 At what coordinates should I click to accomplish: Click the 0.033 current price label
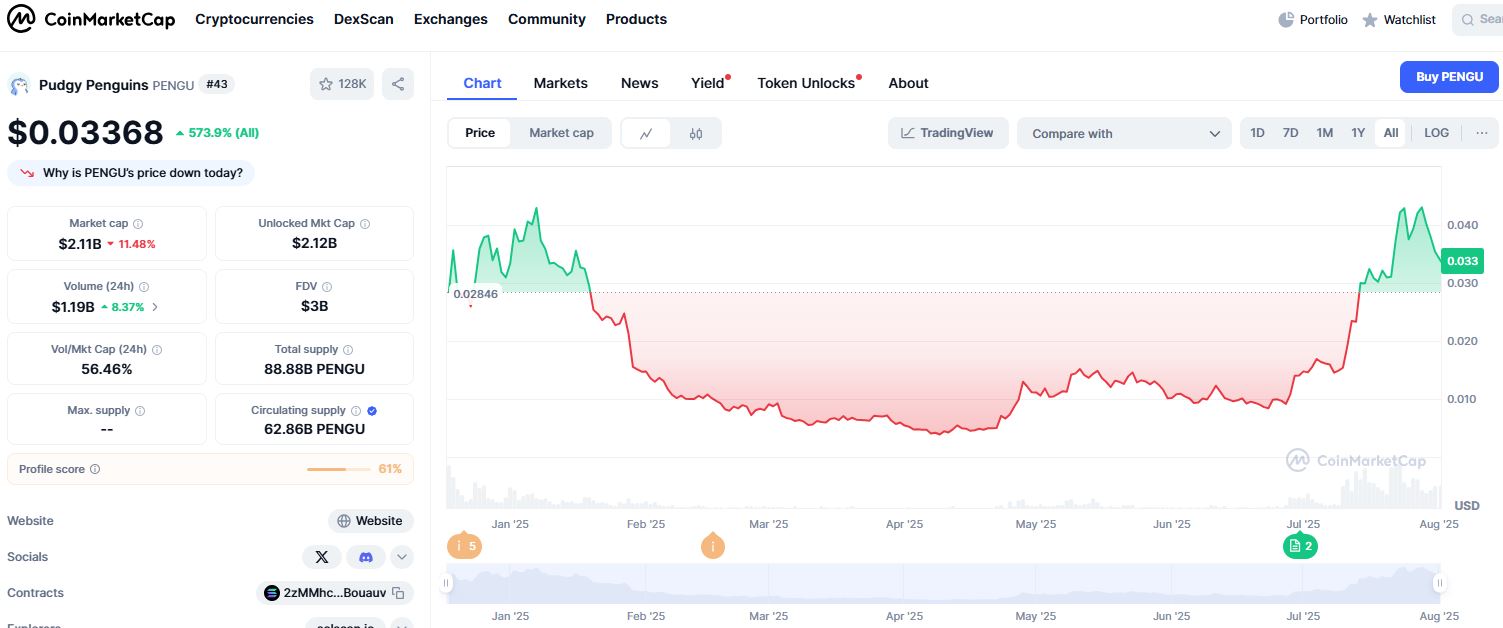point(1462,261)
